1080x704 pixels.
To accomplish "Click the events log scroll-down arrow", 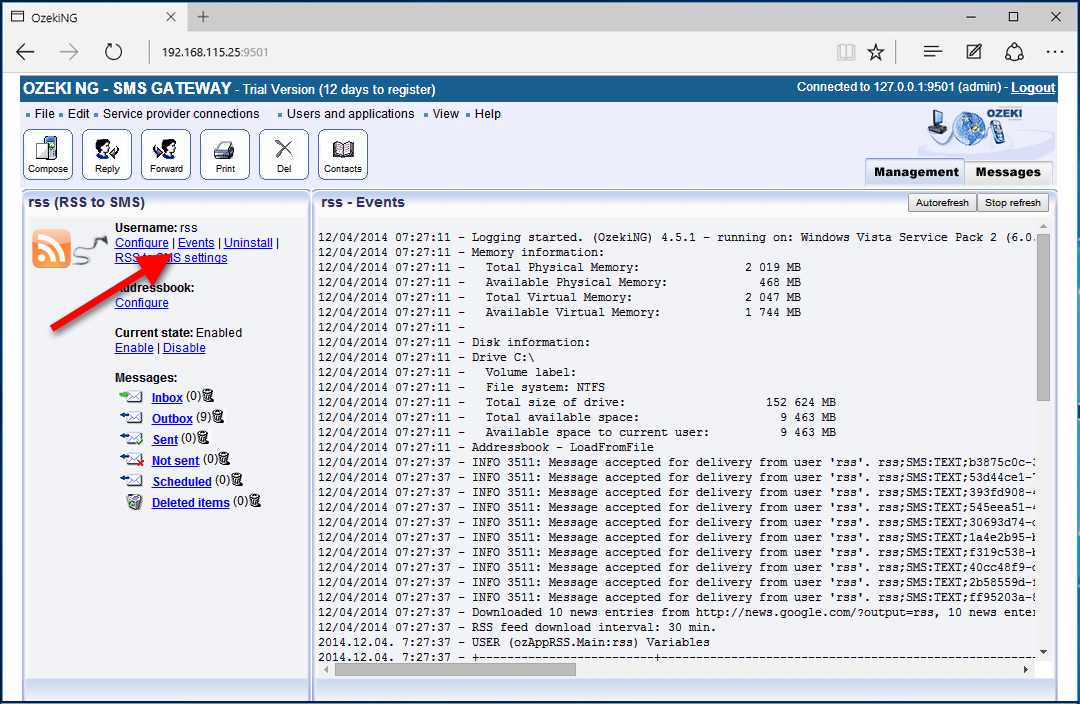I will (1043, 652).
